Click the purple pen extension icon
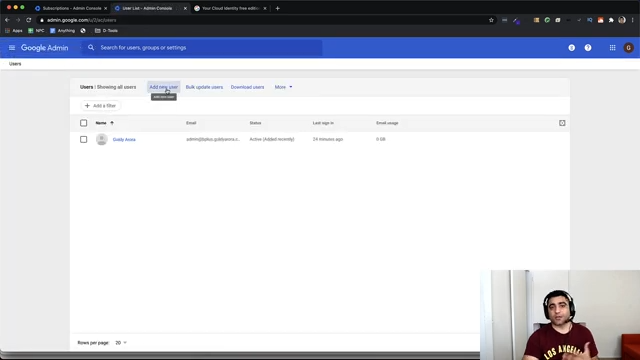This screenshot has height=360, width=640. click(x=516, y=20)
